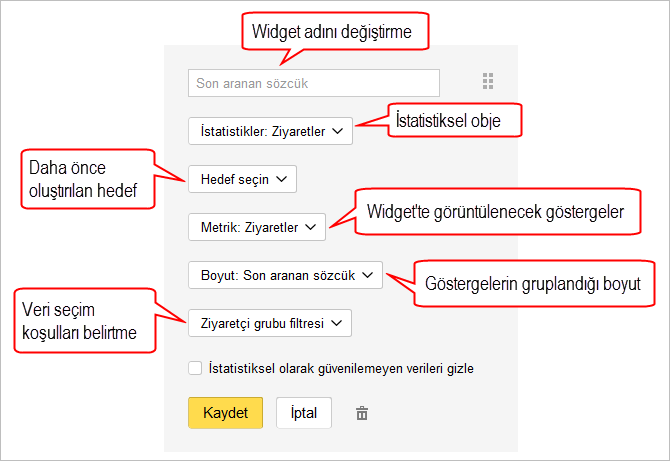Enable İstatistiksel olarak güvenilemeyen verileri gizle checkbox
670x461 pixels.
tap(195, 368)
